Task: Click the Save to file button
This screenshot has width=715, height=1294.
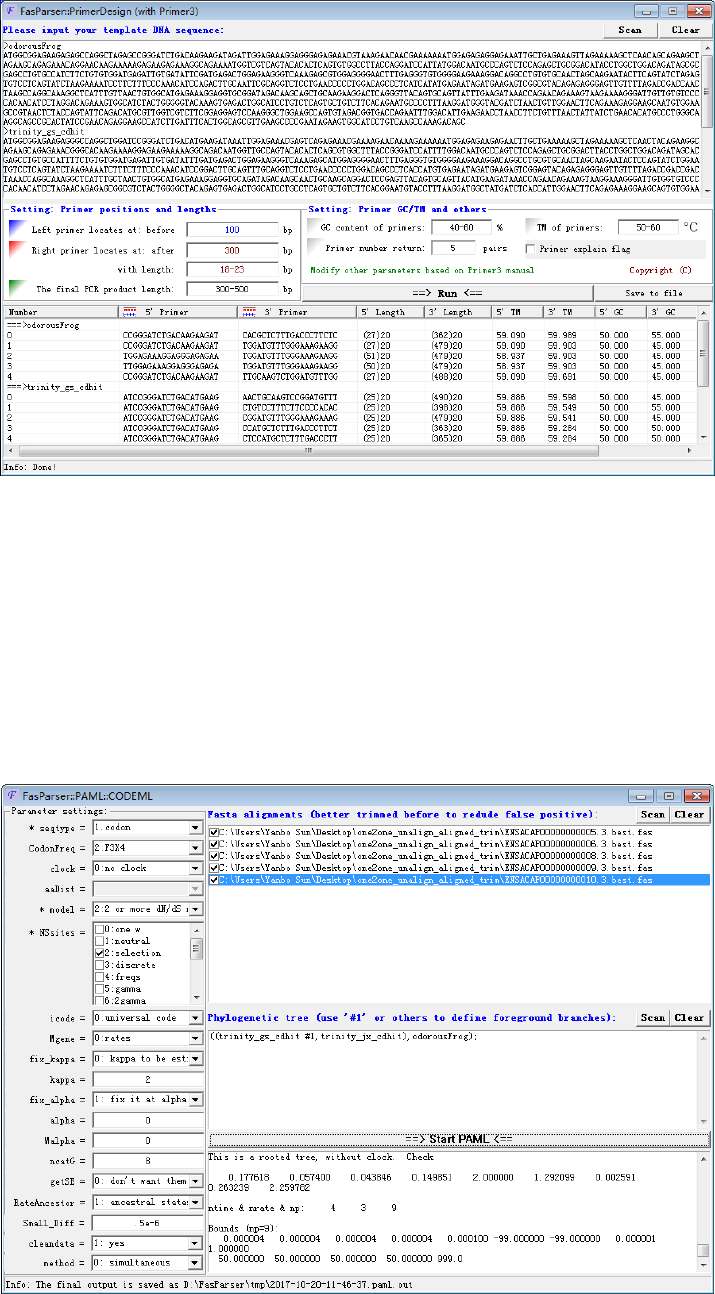Action: pyautogui.click(x=653, y=292)
